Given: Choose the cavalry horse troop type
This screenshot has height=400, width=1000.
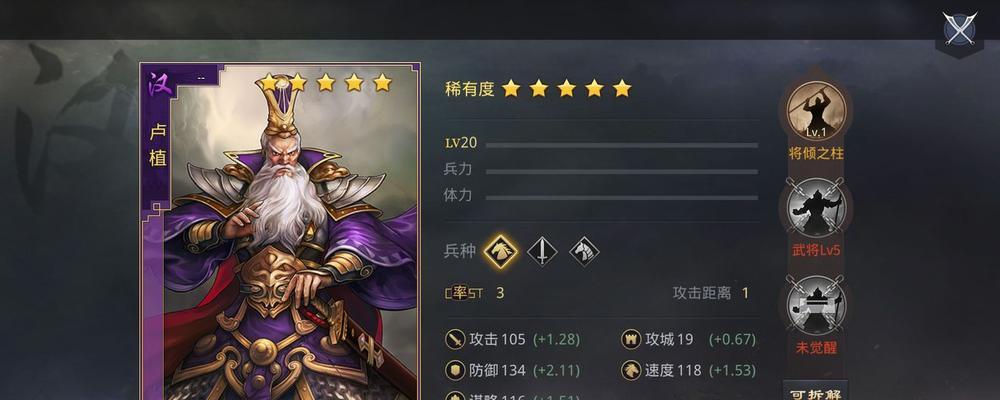Looking at the screenshot, I should 500,251.
